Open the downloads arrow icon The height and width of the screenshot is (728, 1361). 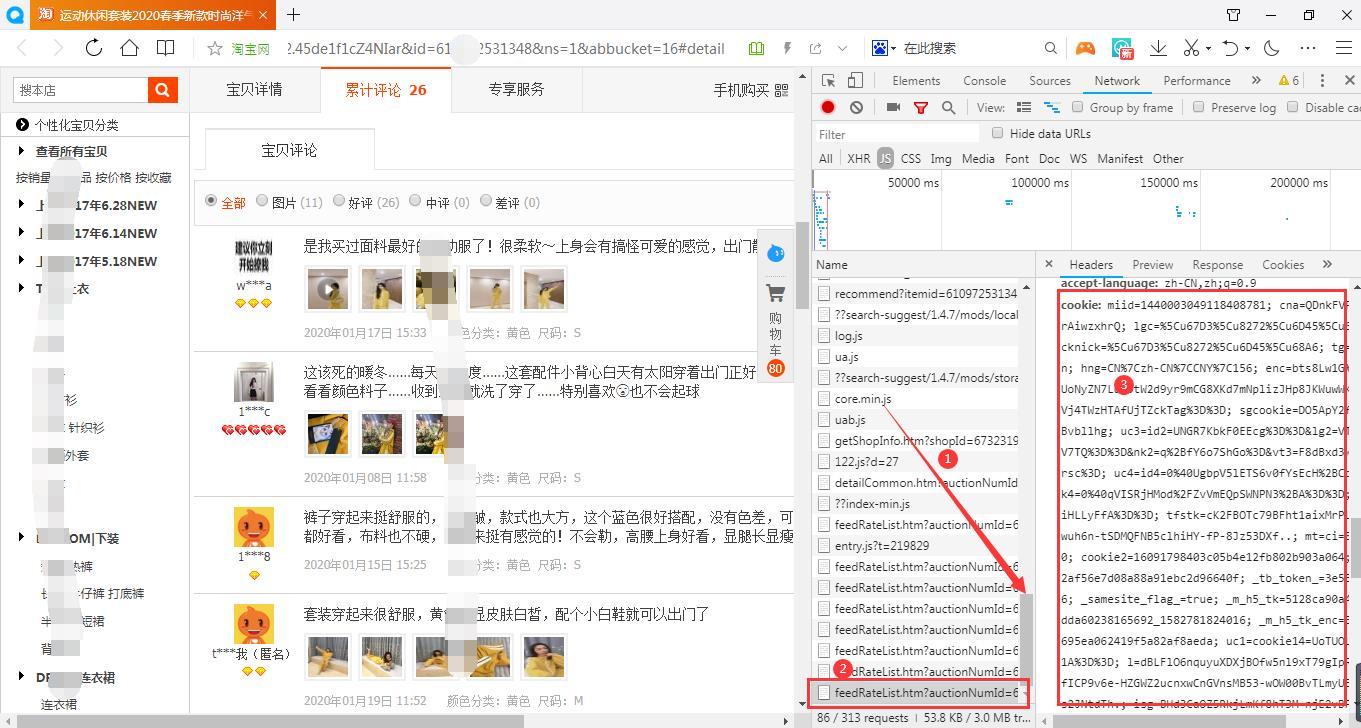tap(1159, 48)
